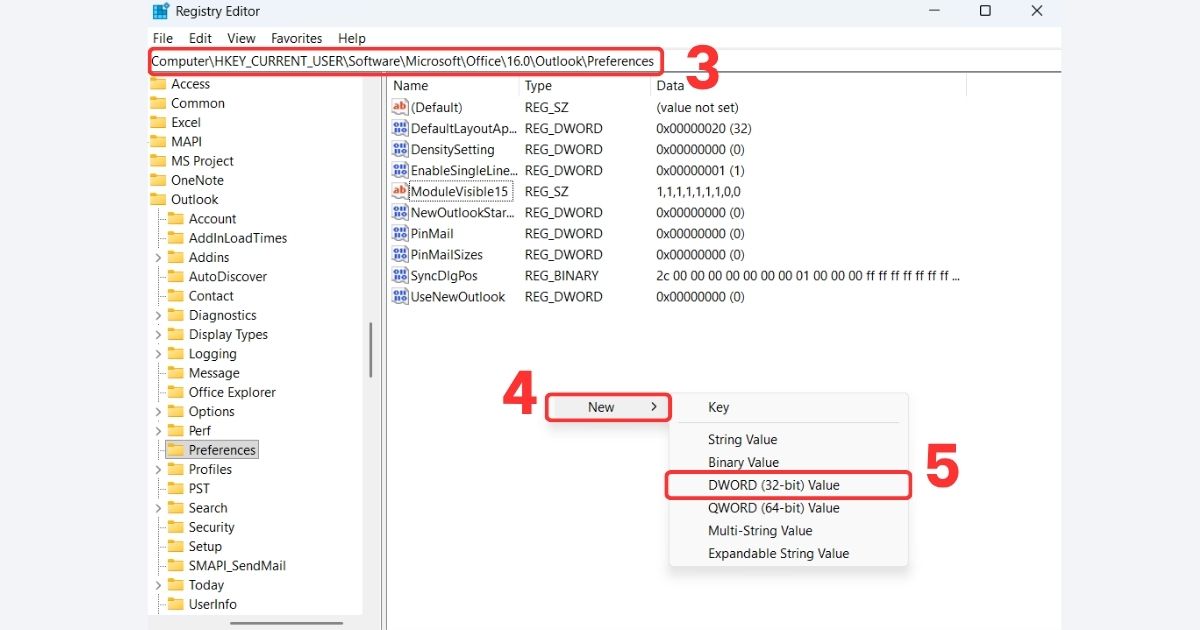The height and width of the screenshot is (630, 1200).
Task: Expand the Profiles tree node
Action: point(158,469)
